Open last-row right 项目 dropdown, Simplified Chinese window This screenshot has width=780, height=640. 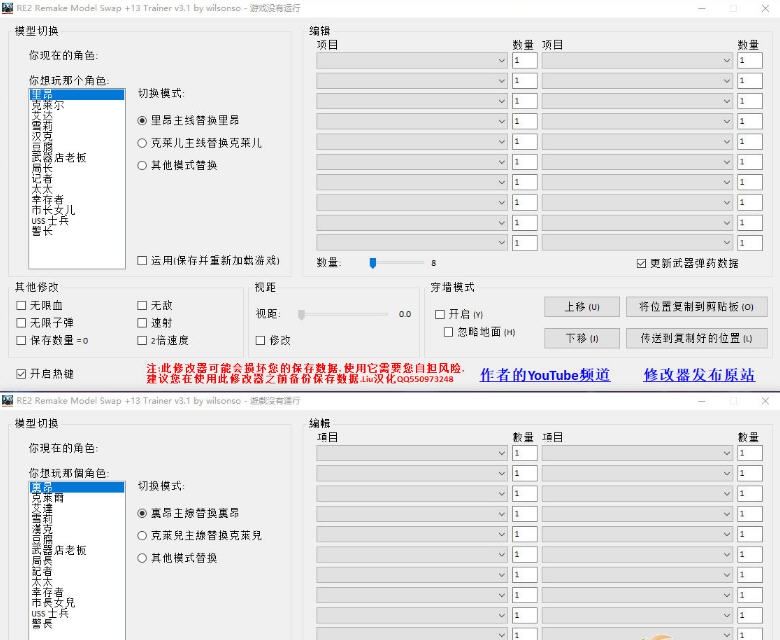(637, 243)
